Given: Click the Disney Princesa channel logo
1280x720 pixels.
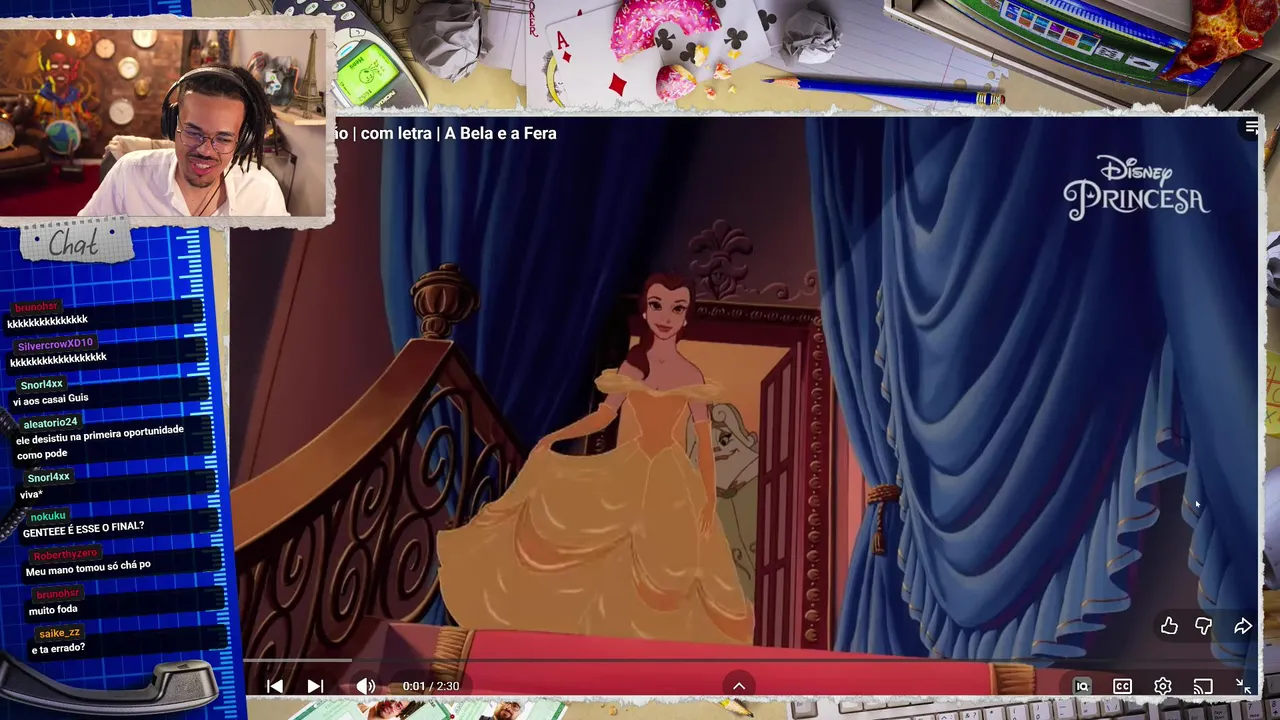Looking at the screenshot, I should pos(1136,187).
